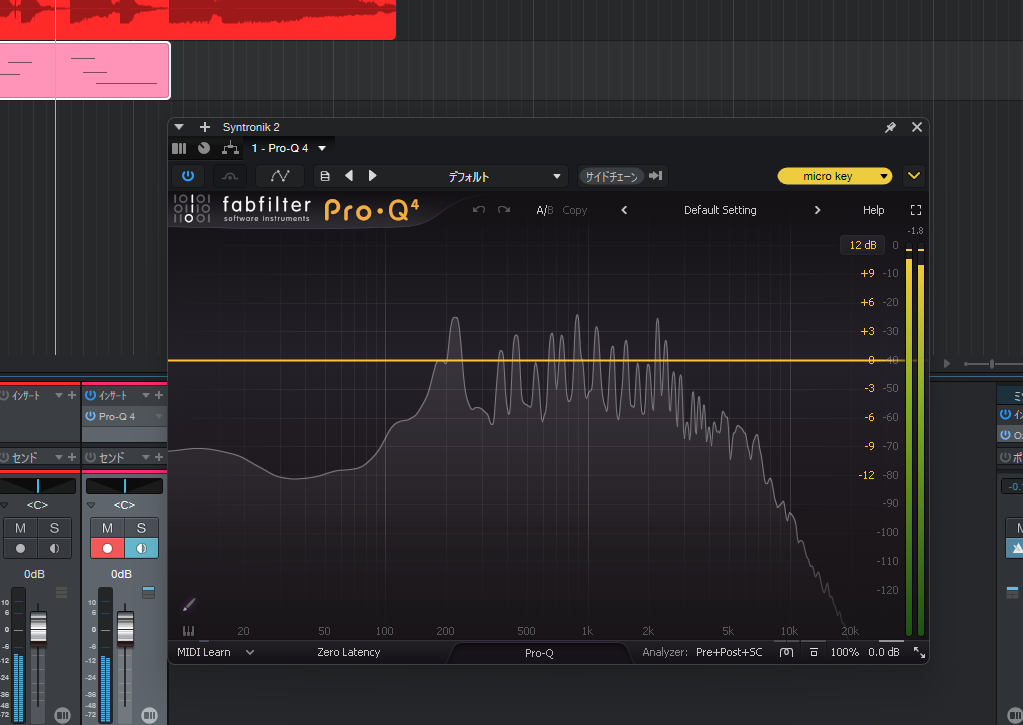Open the Zero Latency processing mode menu
The height and width of the screenshot is (725, 1023).
pyautogui.click(x=348, y=652)
